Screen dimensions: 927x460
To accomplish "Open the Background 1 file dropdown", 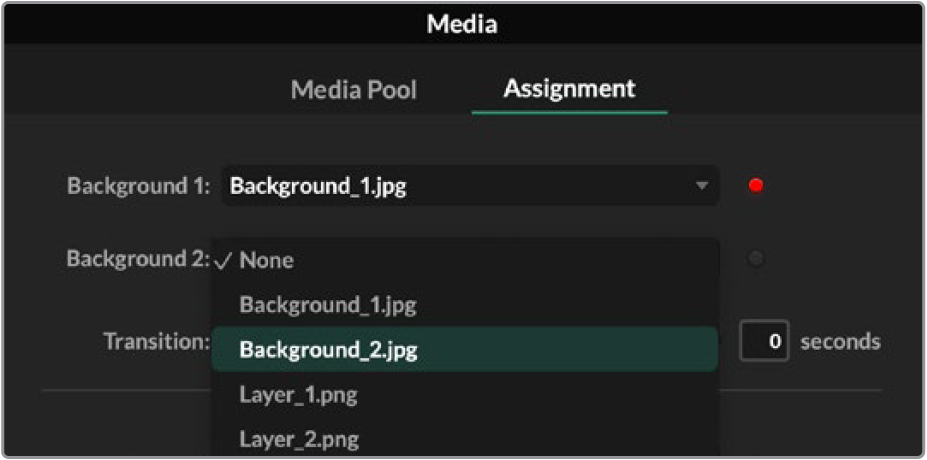I will (460, 186).
